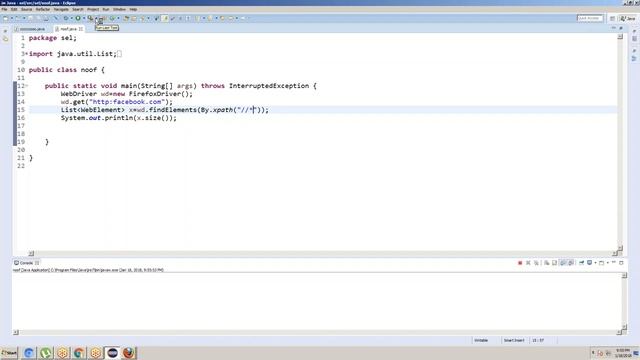Open the Run dropdown arrow
This screenshot has width=640, height=360.
tap(84, 18)
